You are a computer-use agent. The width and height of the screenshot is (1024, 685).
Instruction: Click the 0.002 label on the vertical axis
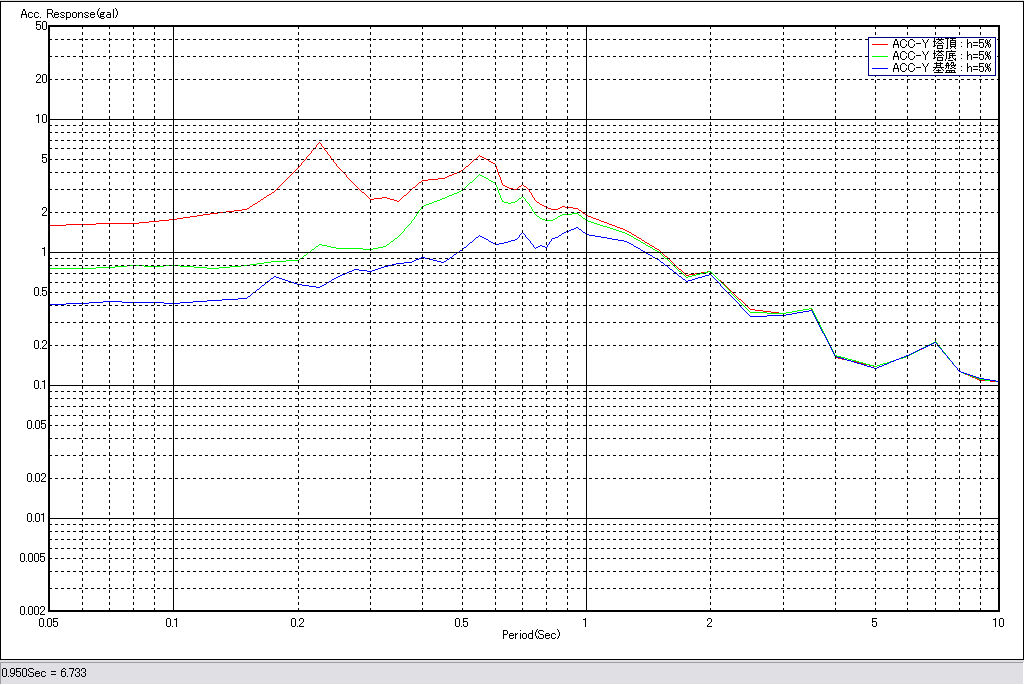tap(35, 610)
